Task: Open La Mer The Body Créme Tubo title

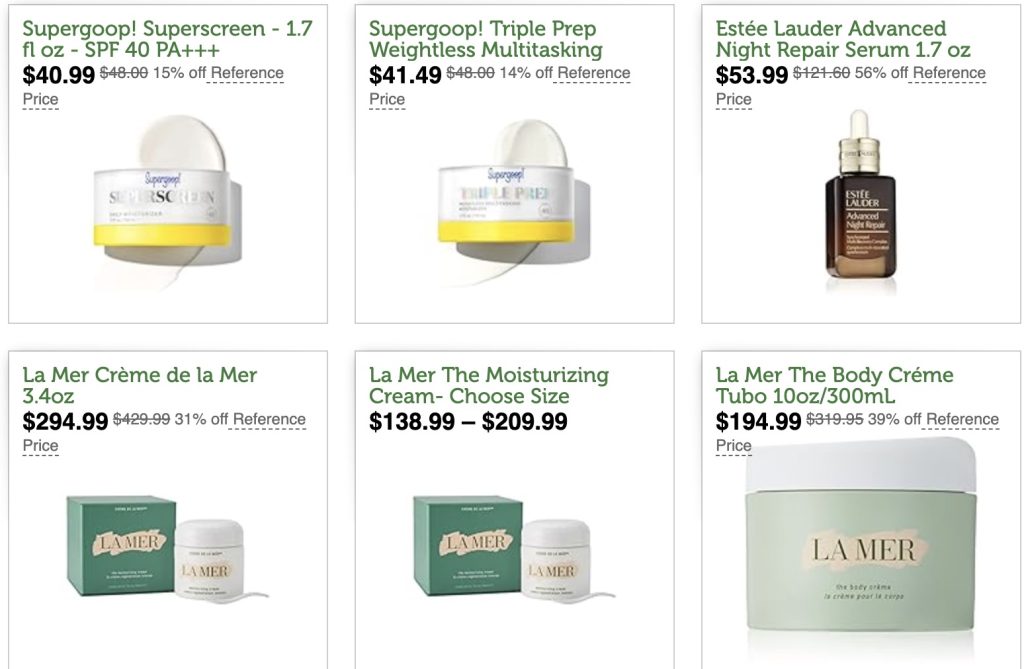Action: point(835,385)
